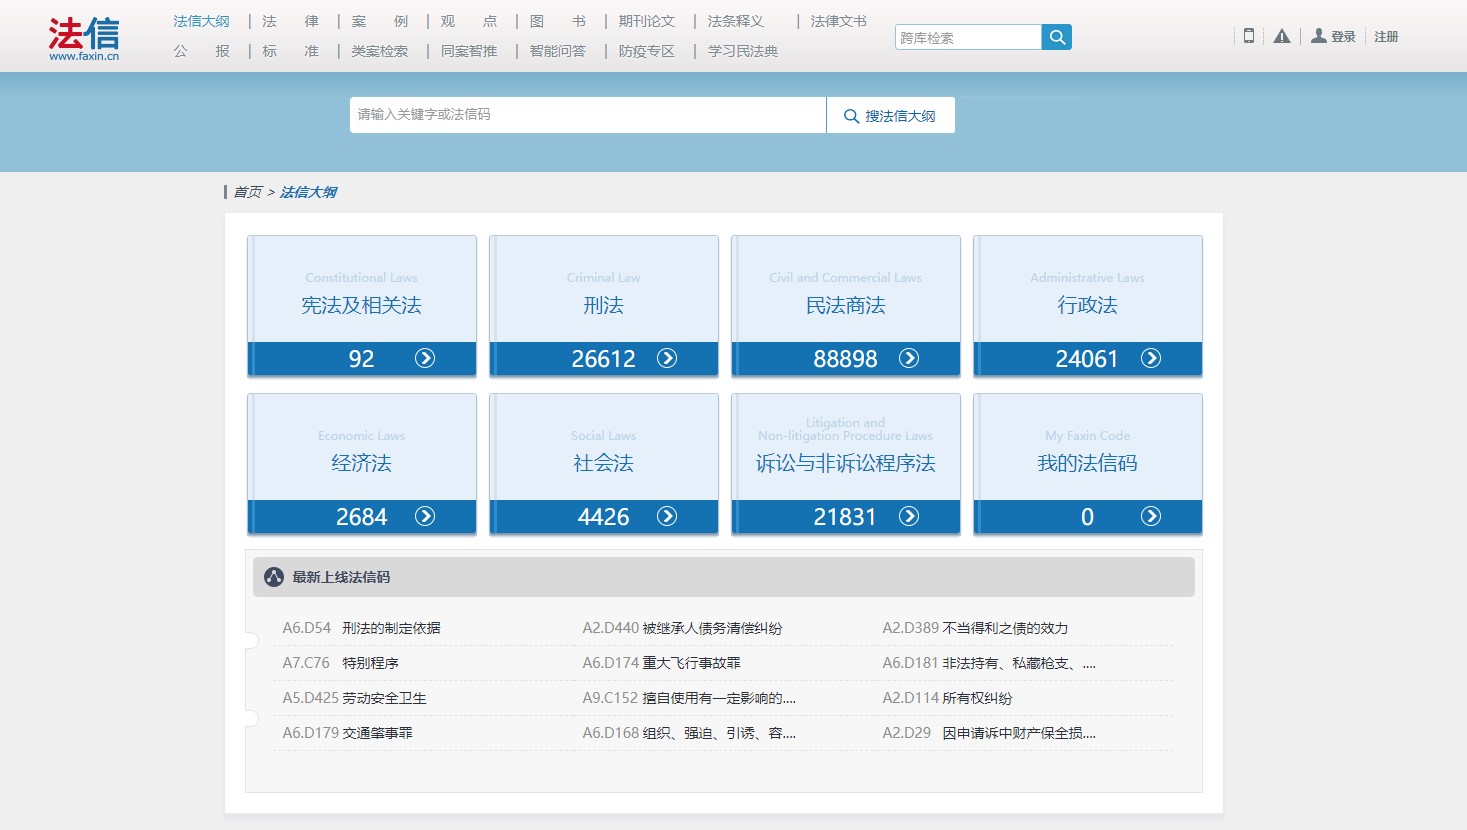Click the arrow icon on the 我的法信码 card
The height and width of the screenshot is (830, 1467).
coord(1151,516)
